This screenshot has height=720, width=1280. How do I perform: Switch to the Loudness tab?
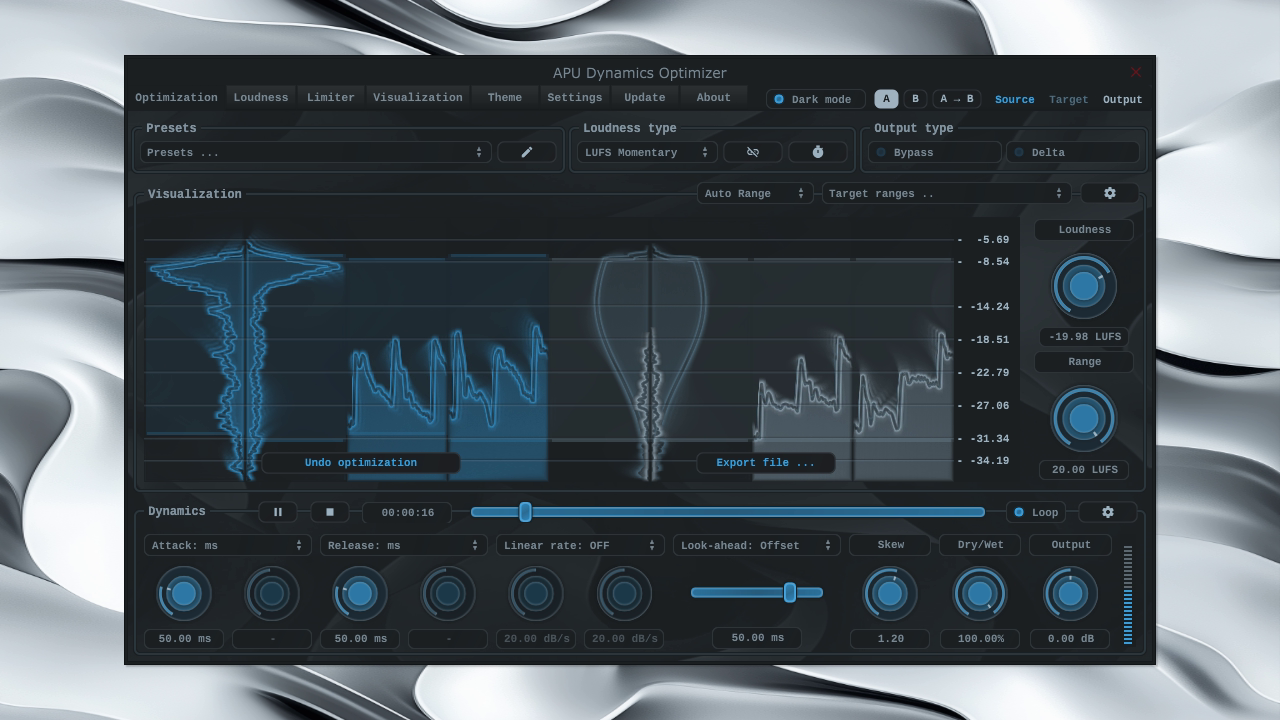pyautogui.click(x=261, y=97)
